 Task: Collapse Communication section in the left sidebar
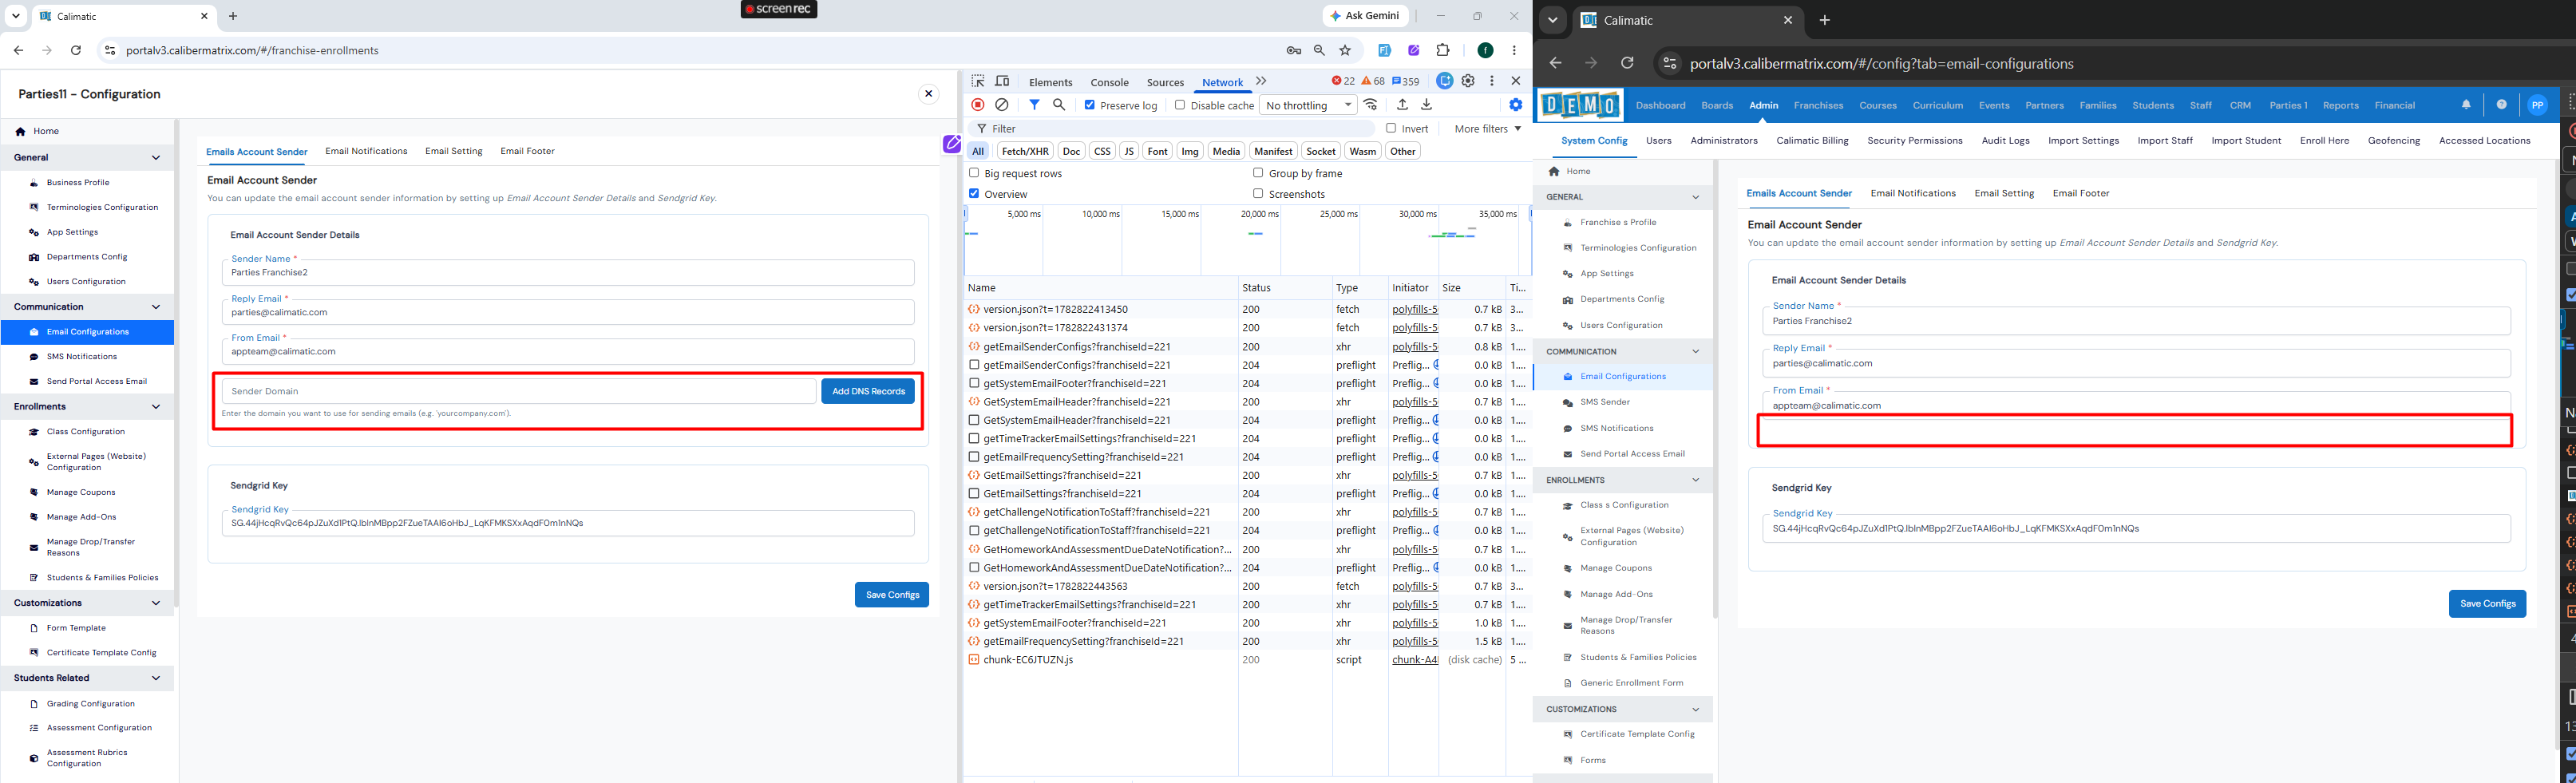(x=155, y=307)
